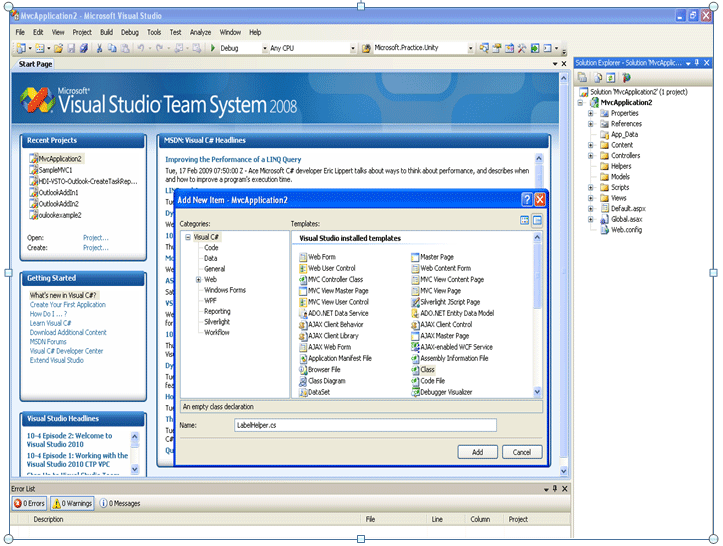Click the green Start Debugging arrow
This screenshot has height=546, width=723.
(x=212, y=48)
